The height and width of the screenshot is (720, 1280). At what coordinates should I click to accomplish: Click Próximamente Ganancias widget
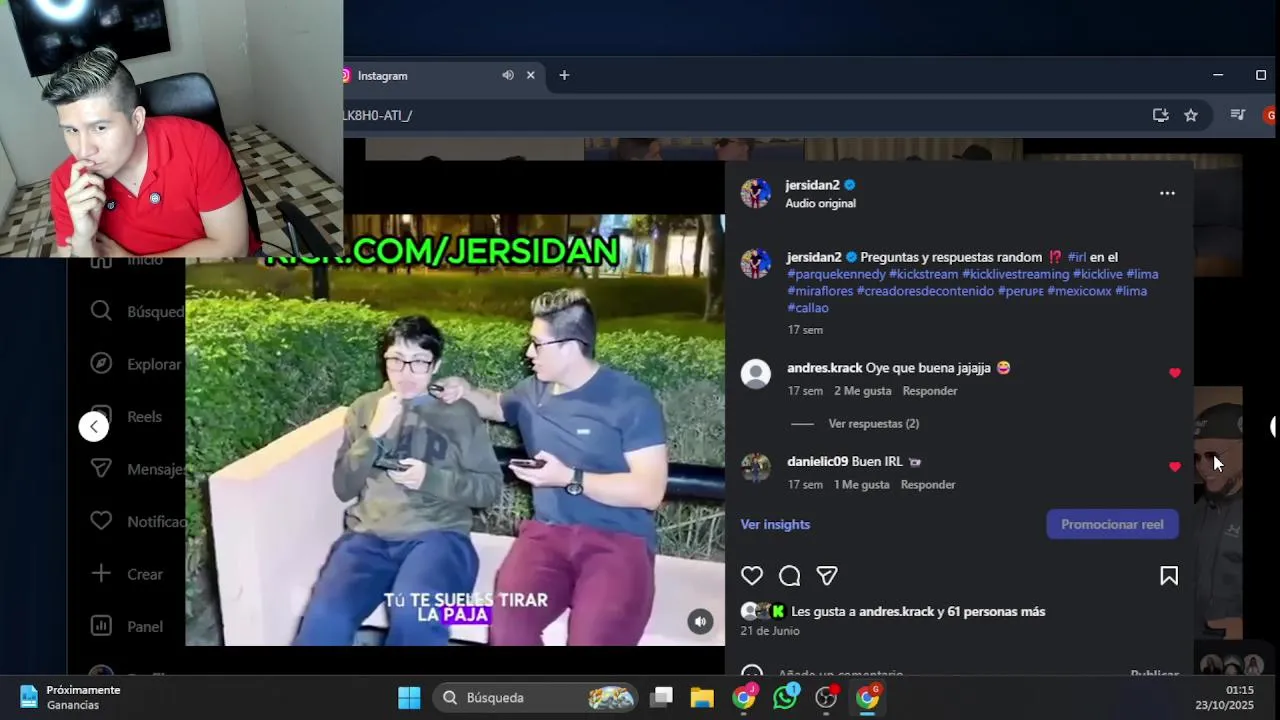(x=70, y=698)
